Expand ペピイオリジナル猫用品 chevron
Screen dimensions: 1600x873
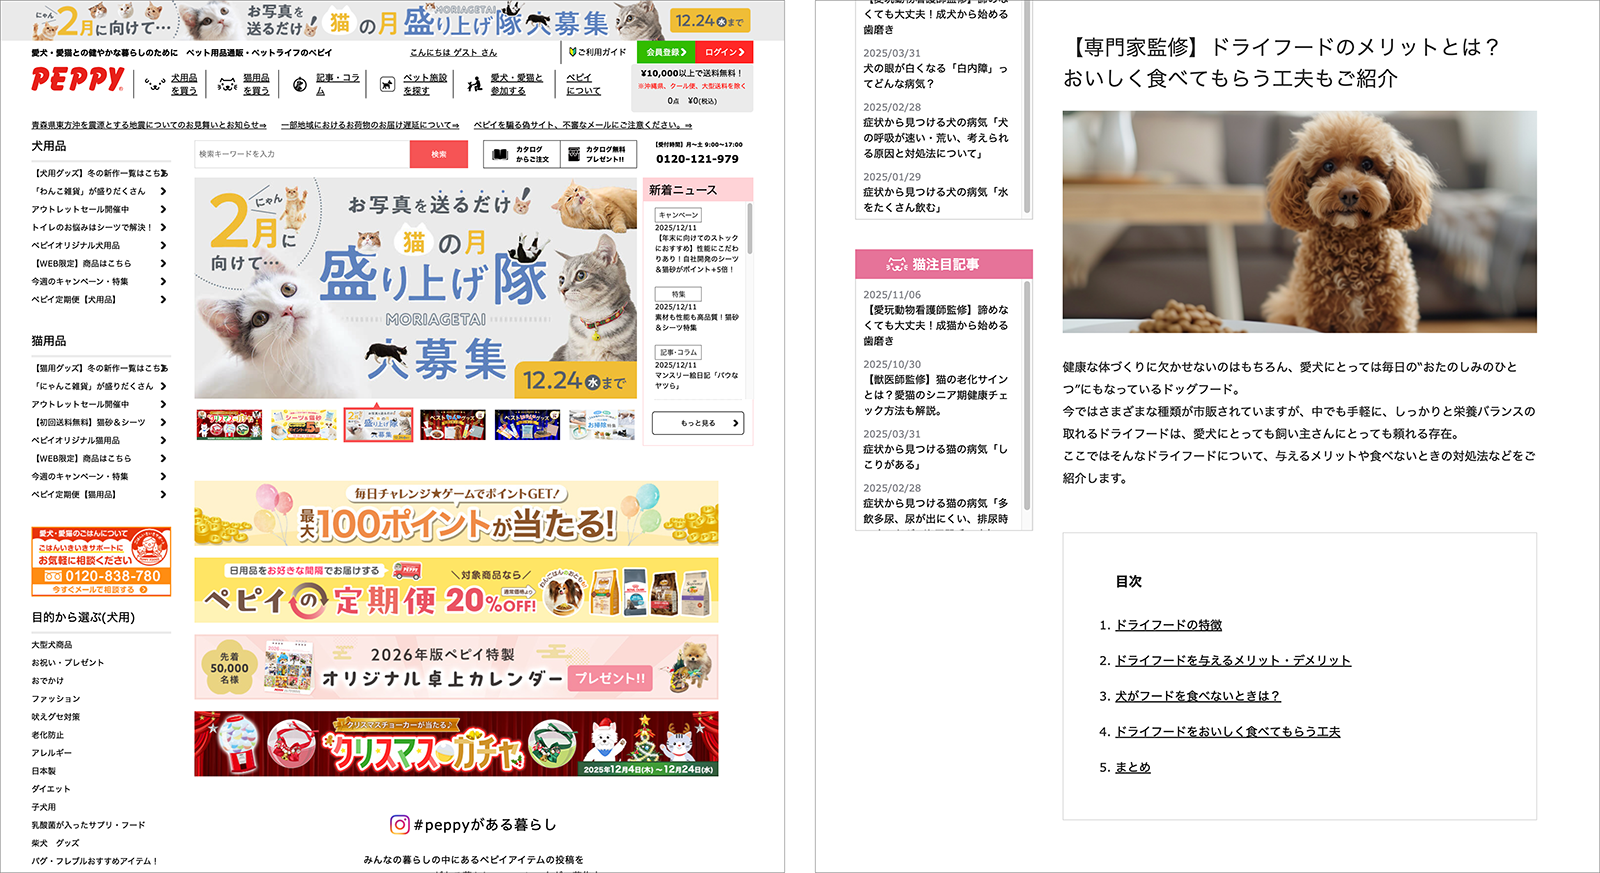pos(163,440)
